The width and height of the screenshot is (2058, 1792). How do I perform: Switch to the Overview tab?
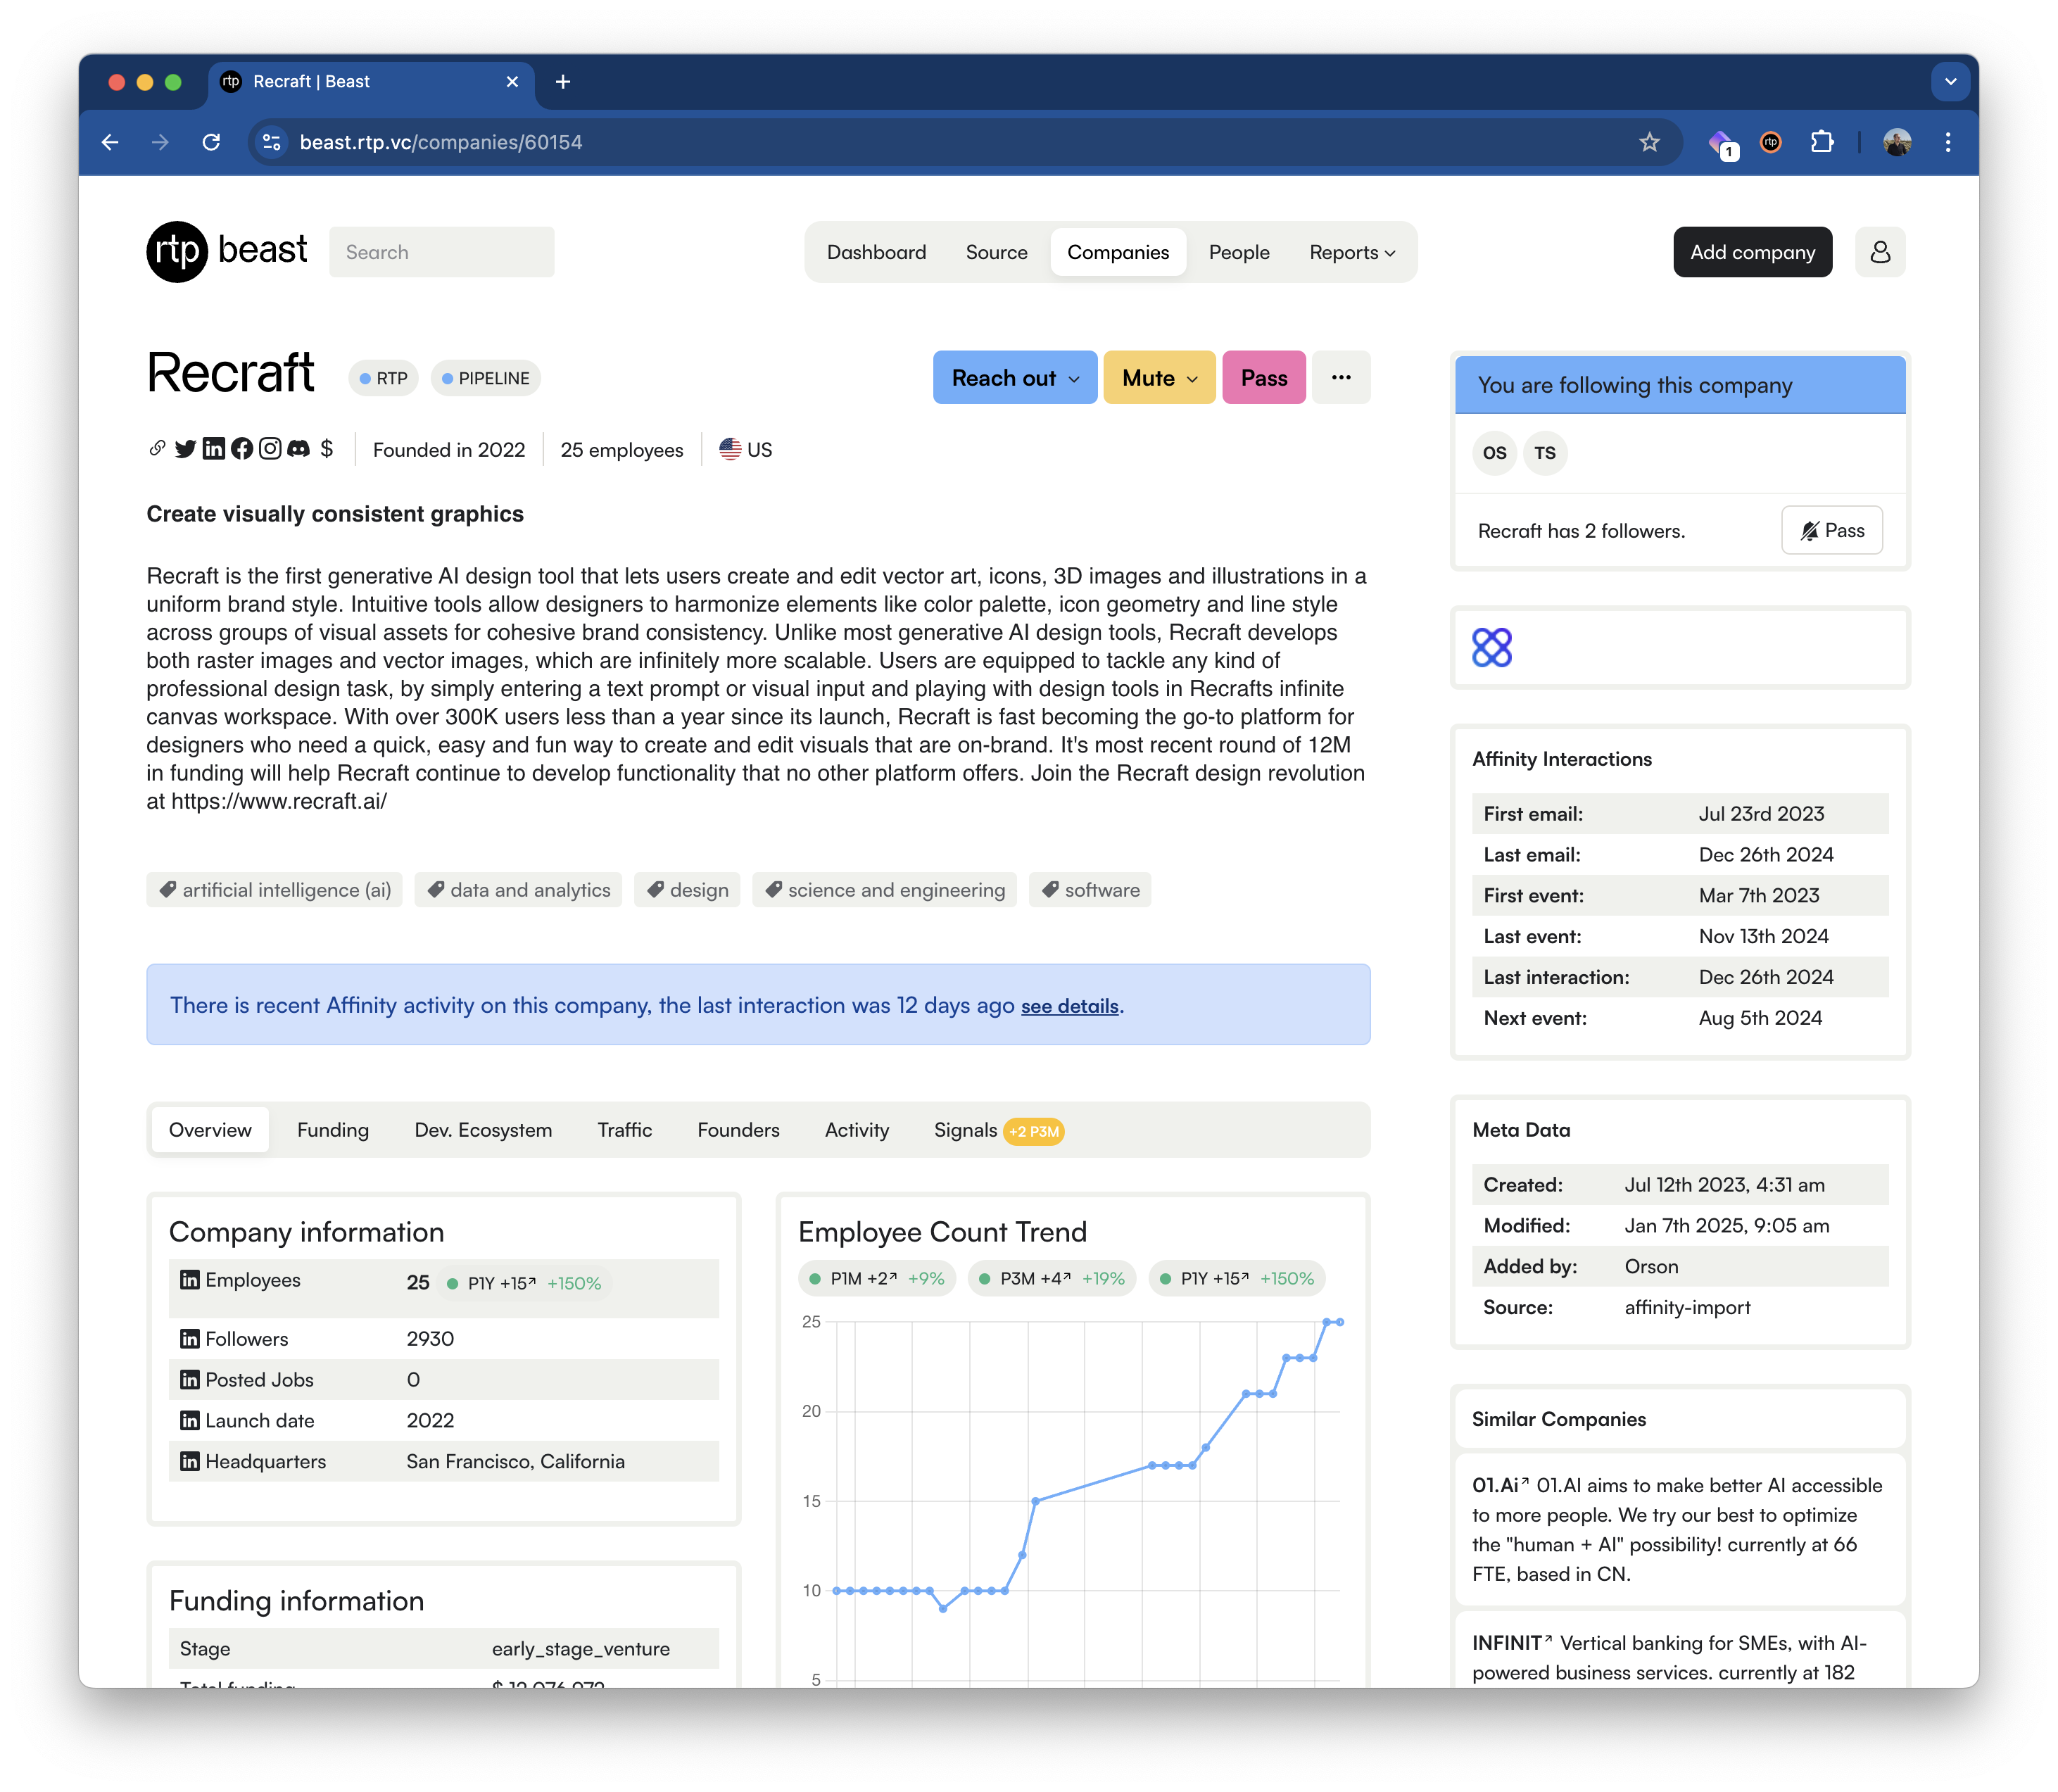point(210,1129)
